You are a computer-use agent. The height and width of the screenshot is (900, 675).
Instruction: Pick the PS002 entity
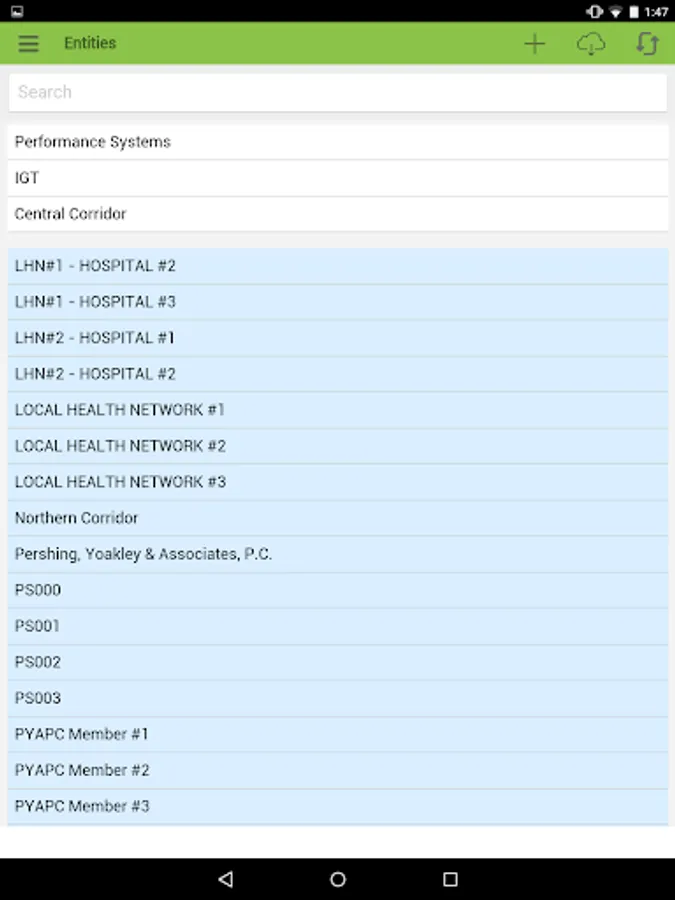tap(338, 662)
